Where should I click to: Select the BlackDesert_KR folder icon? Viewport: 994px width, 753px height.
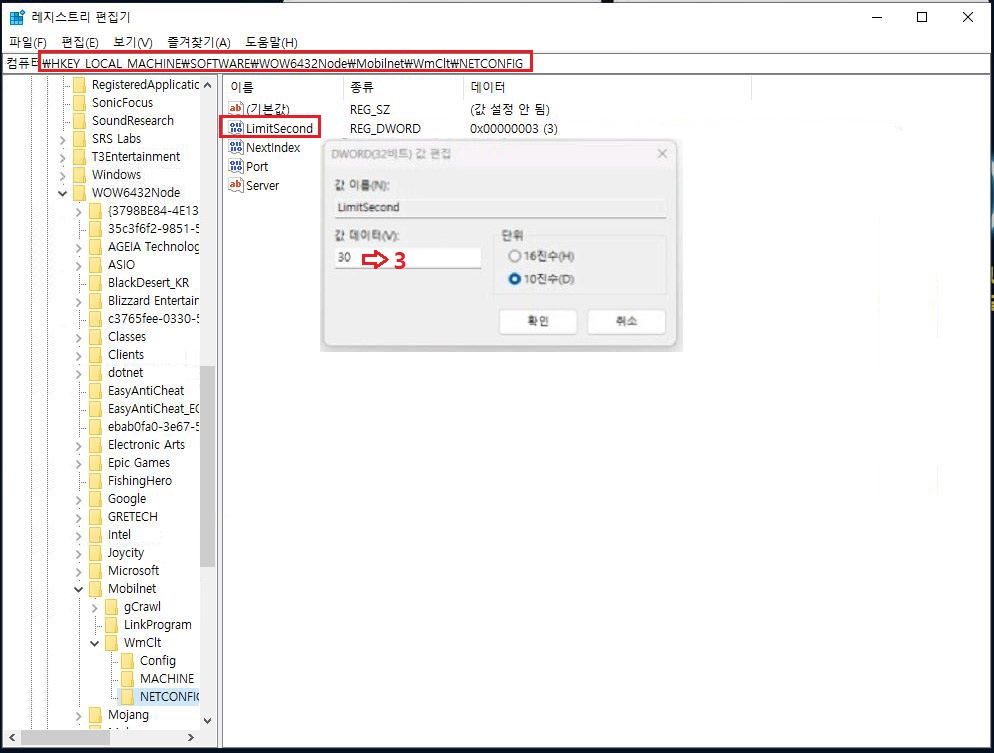point(95,283)
